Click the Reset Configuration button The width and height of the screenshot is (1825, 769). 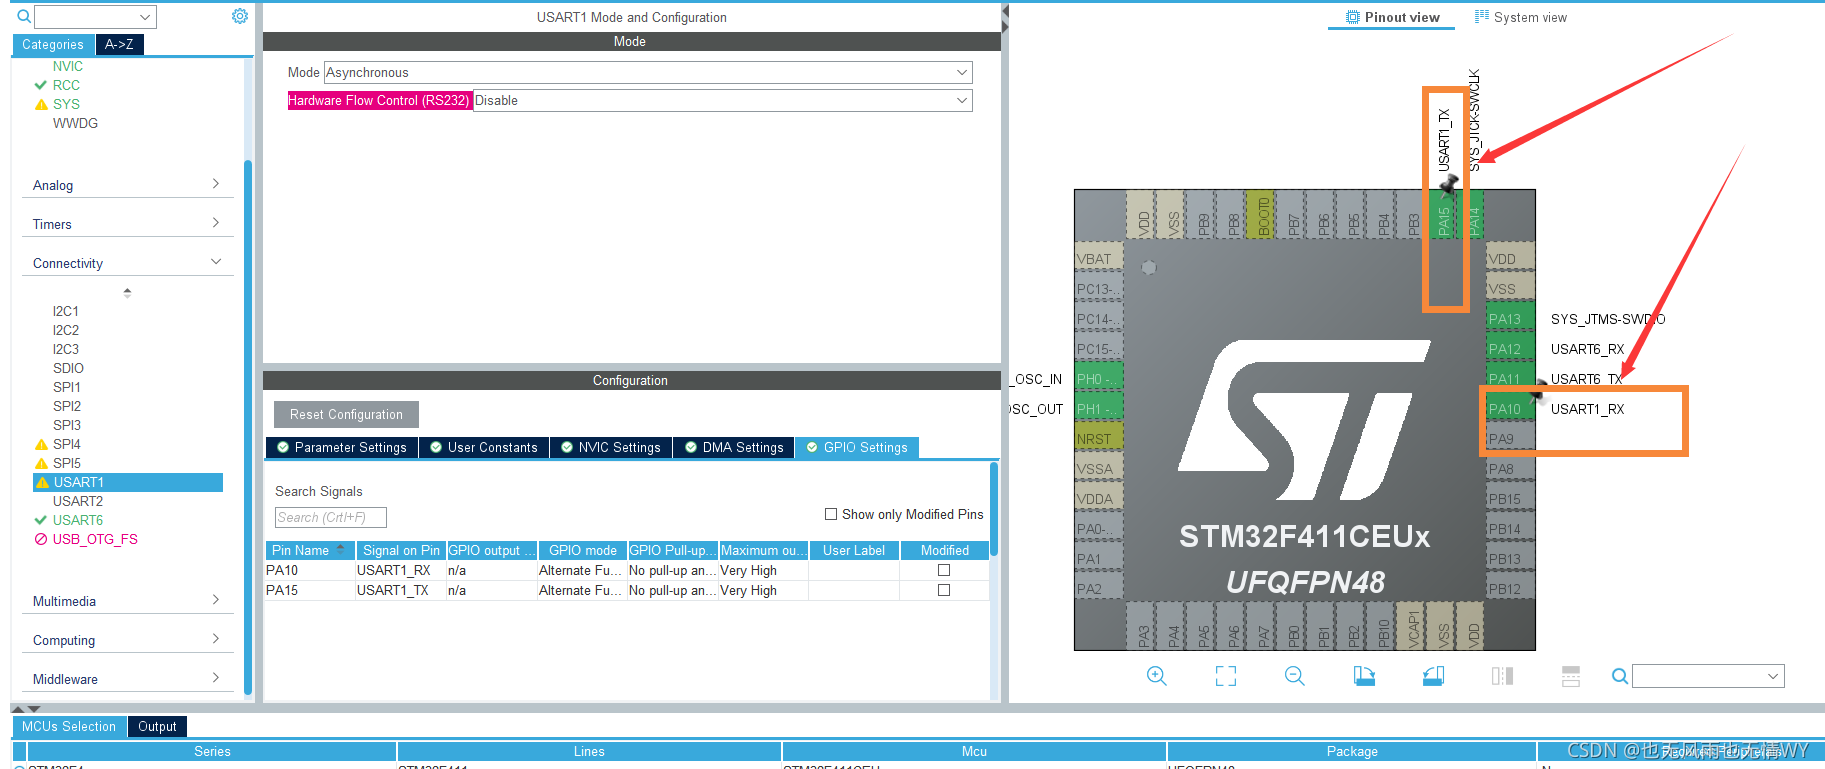tap(346, 414)
